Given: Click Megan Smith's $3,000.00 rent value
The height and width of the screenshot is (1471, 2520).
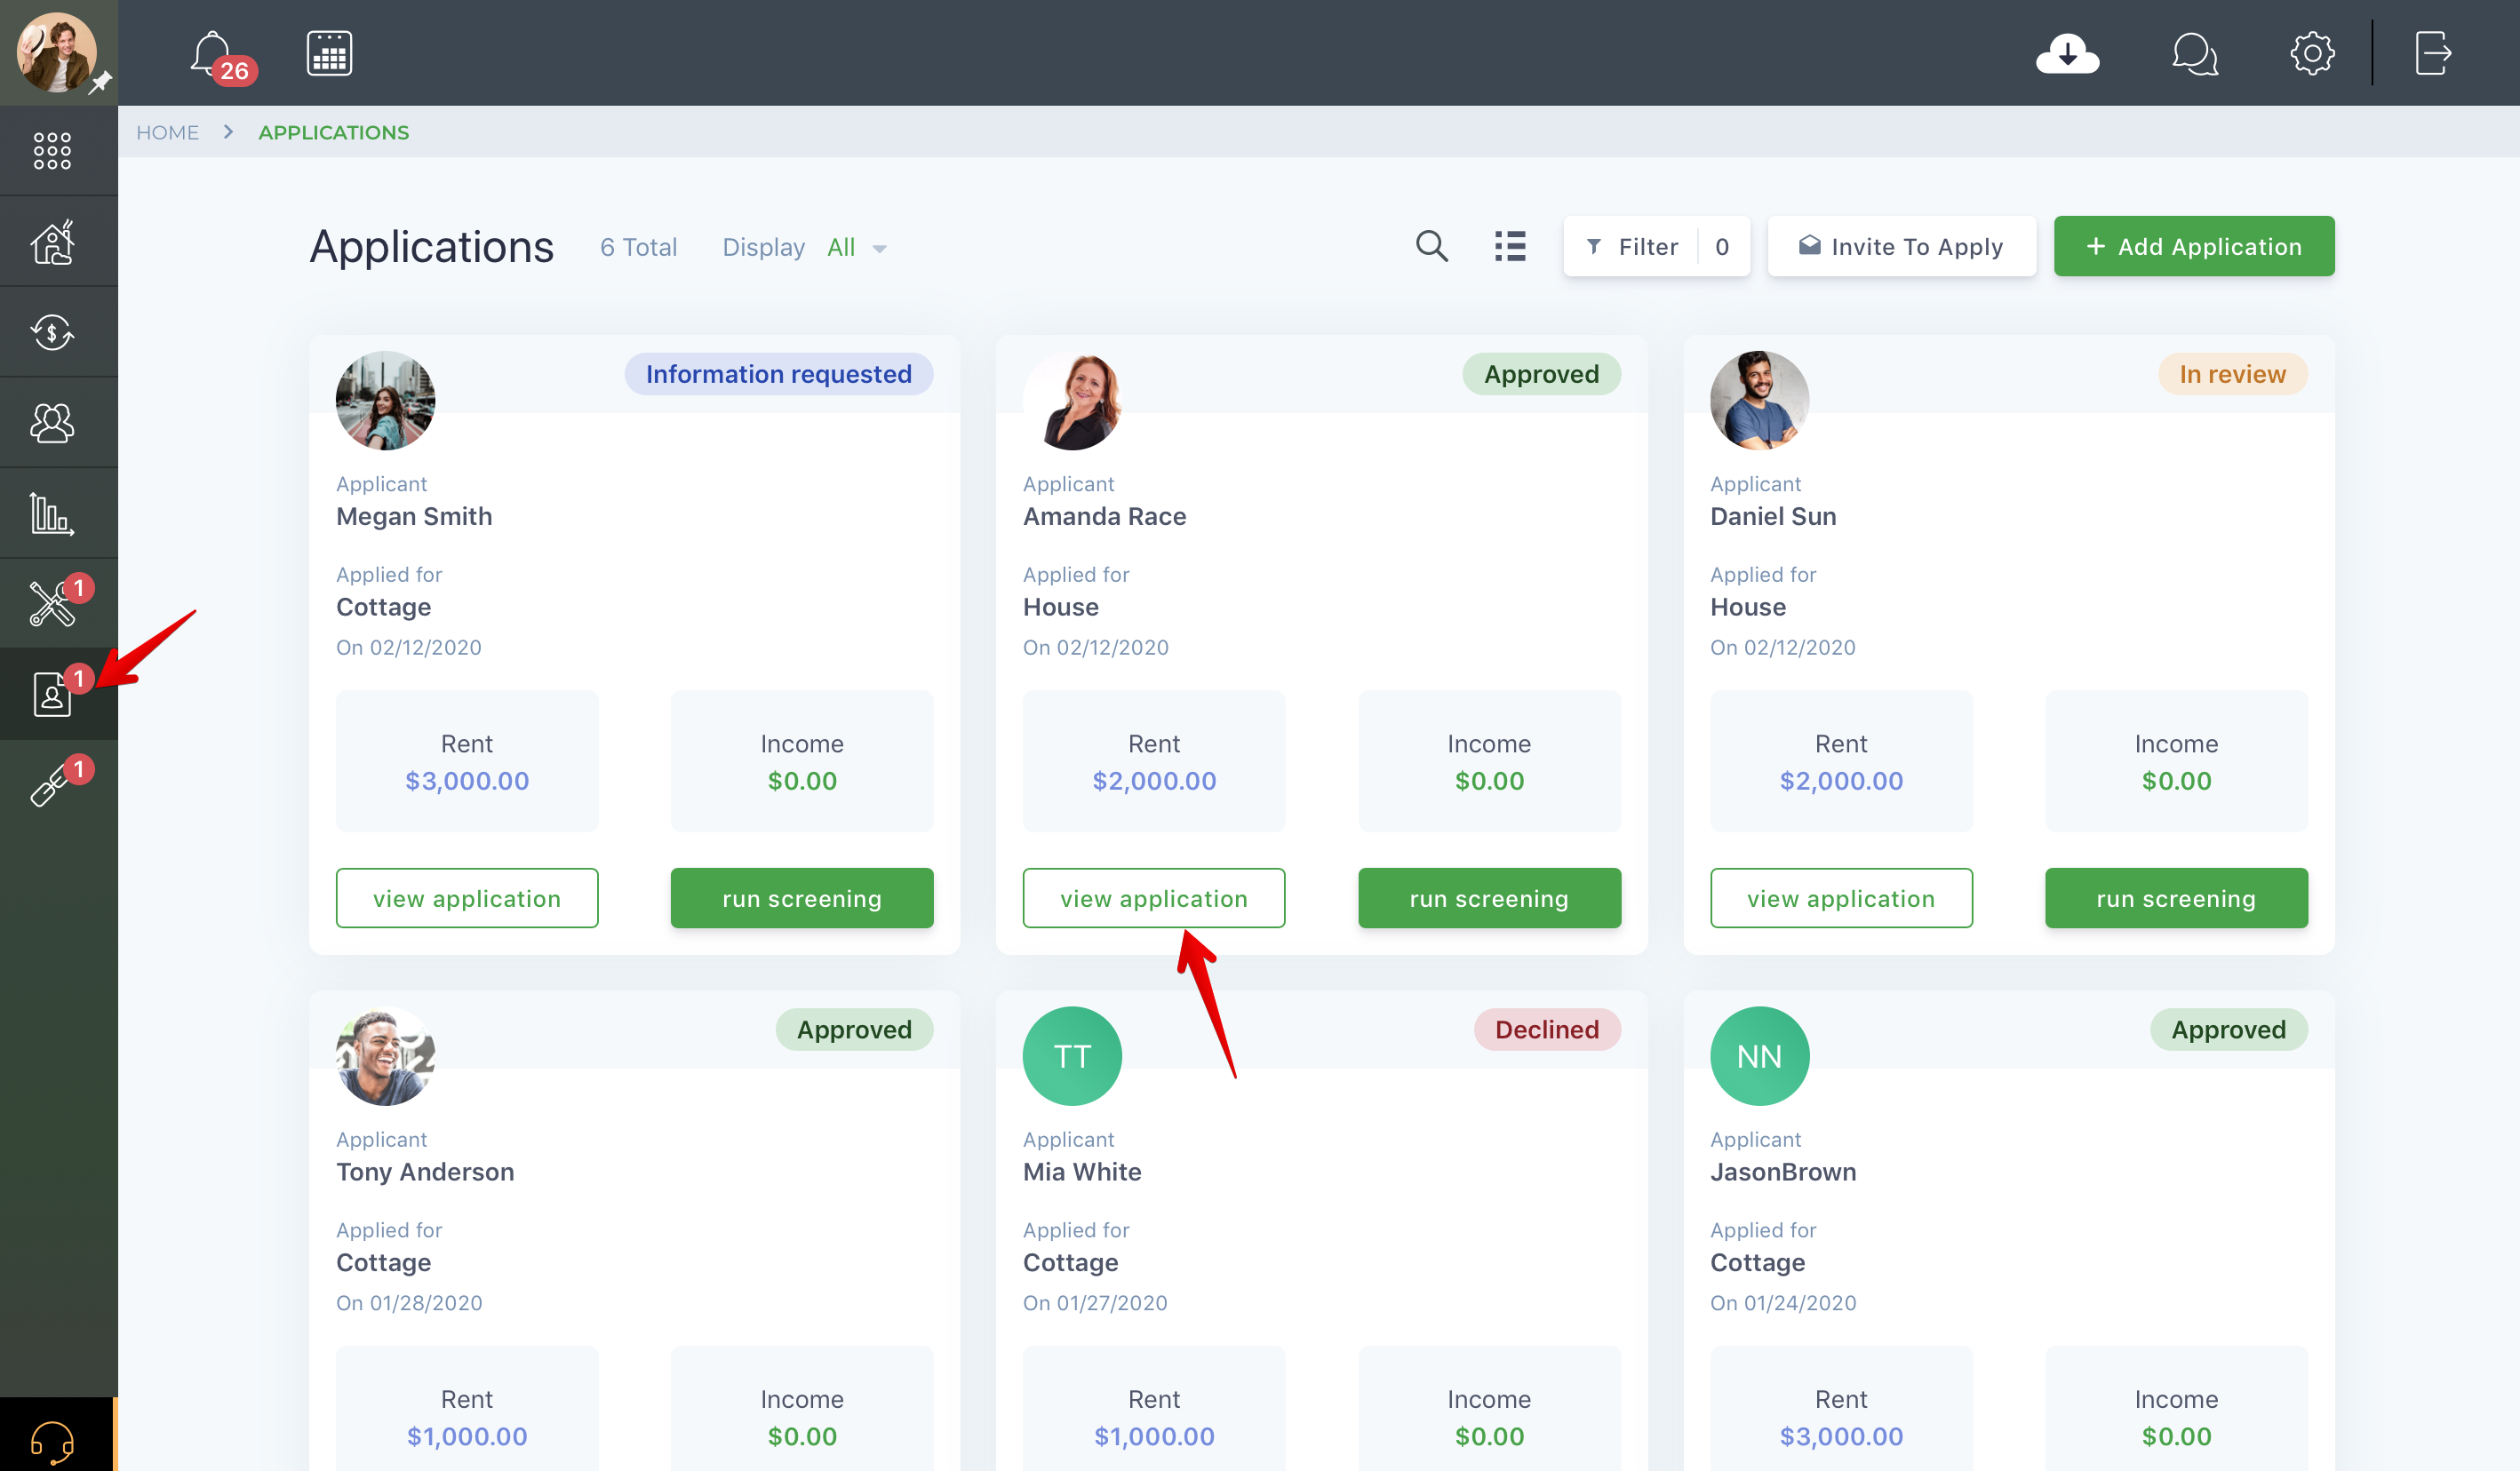Looking at the screenshot, I should (x=467, y=781).
